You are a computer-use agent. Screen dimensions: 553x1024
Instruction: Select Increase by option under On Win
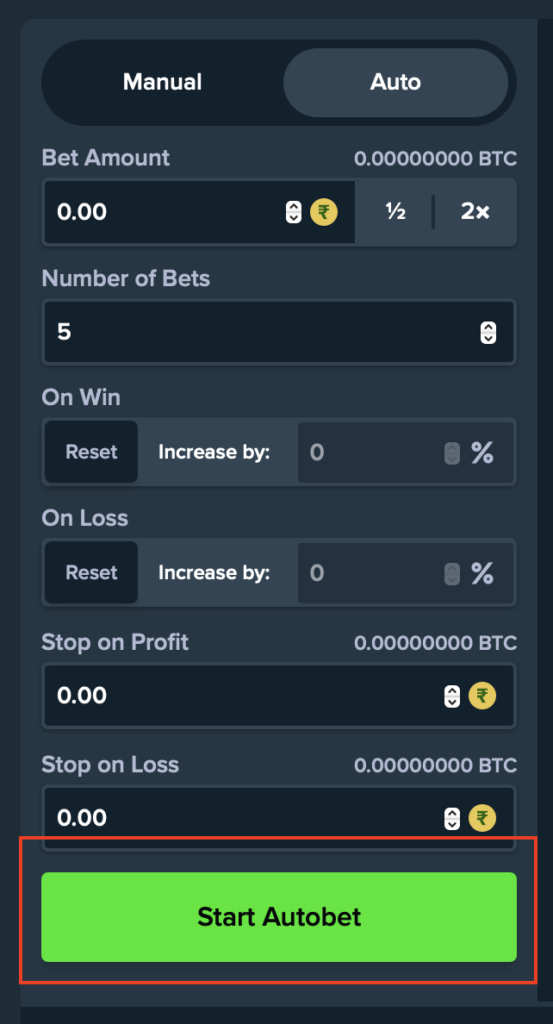(214, 452)
